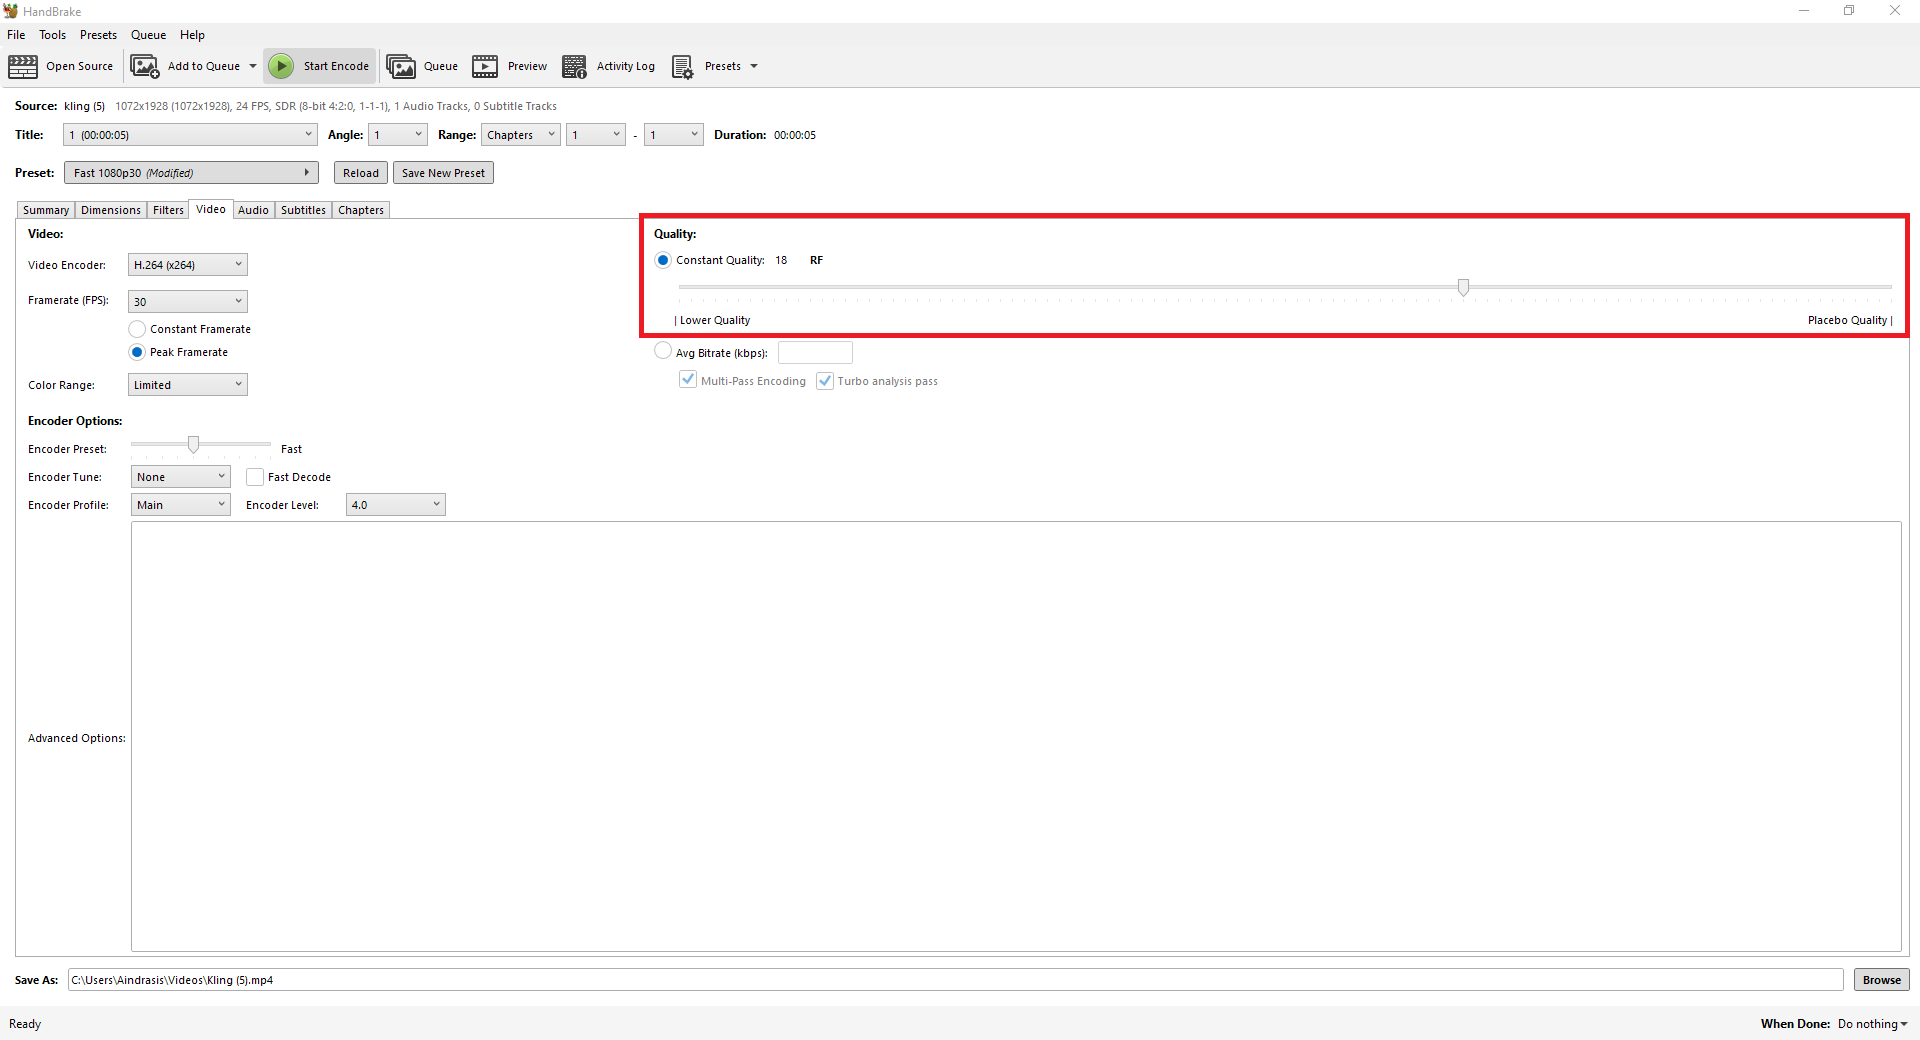The height and width of the screenshot is (1040, 1920).
Task: Click the Save As file path field
Action: click(x=955, y=980)
